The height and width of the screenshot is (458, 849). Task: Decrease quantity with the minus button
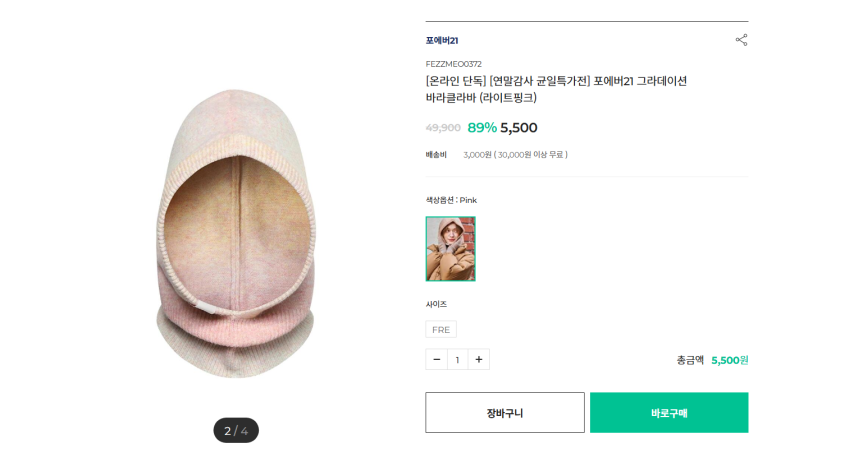click(x=436, y=360)
